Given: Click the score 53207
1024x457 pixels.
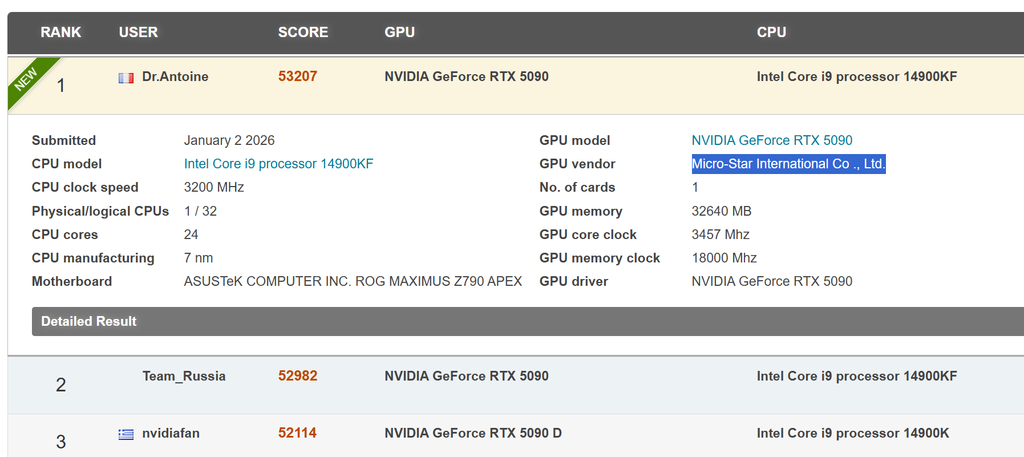Looking at the screenshot, I should pos(297,77).
